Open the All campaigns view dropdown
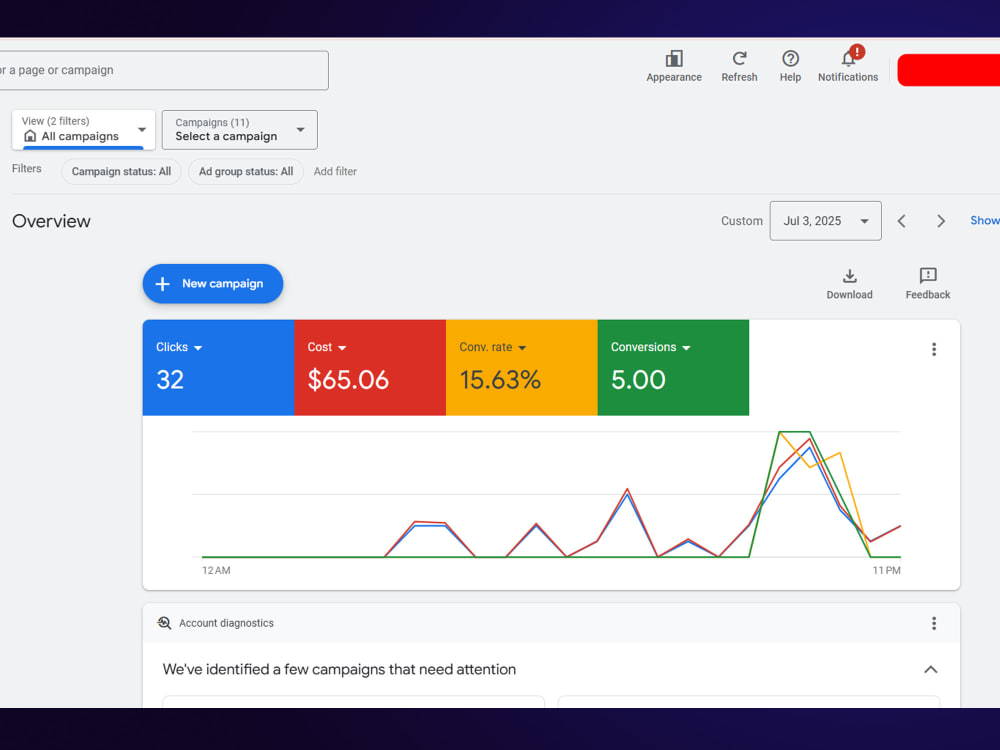This screenshot has width=1000, height=750. [x=84, y=129]
